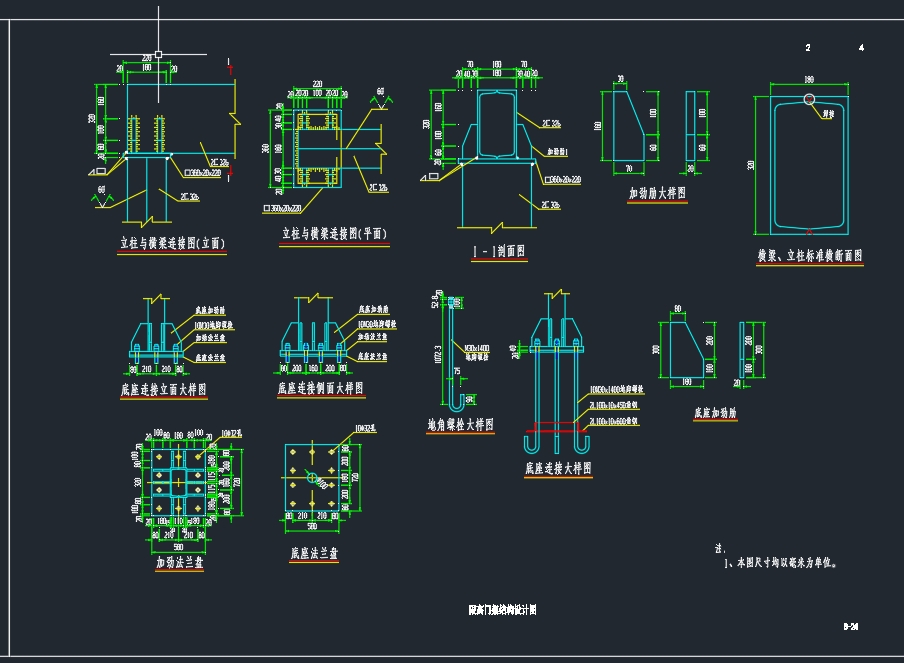
Task: Click the title '立柱与横梁连接图(平面)'
Action: coord(334,233)
